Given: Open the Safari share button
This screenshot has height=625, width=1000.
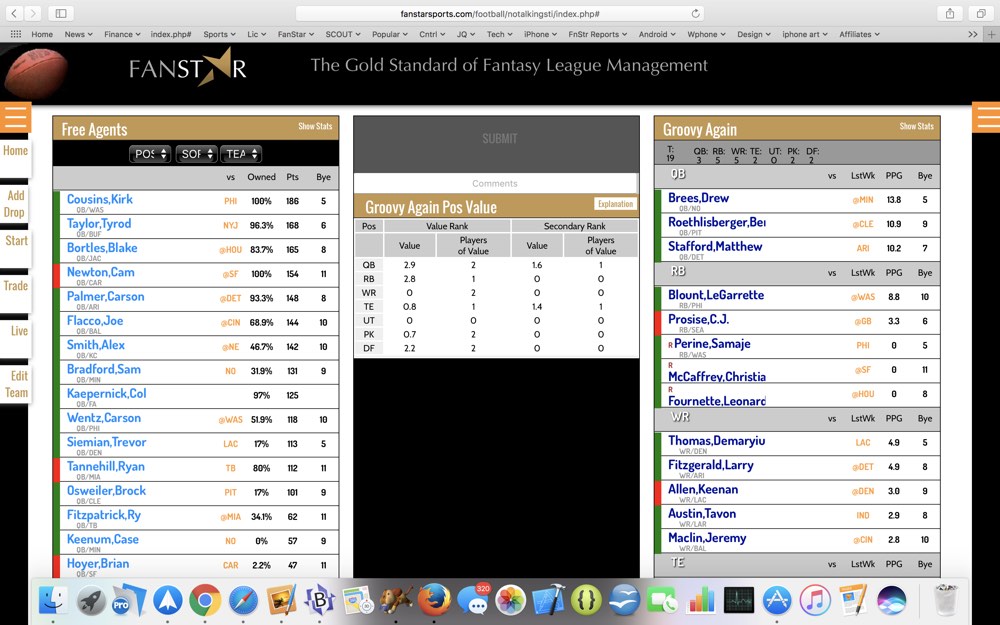Looking at the screenshot, I should [950, 13].
